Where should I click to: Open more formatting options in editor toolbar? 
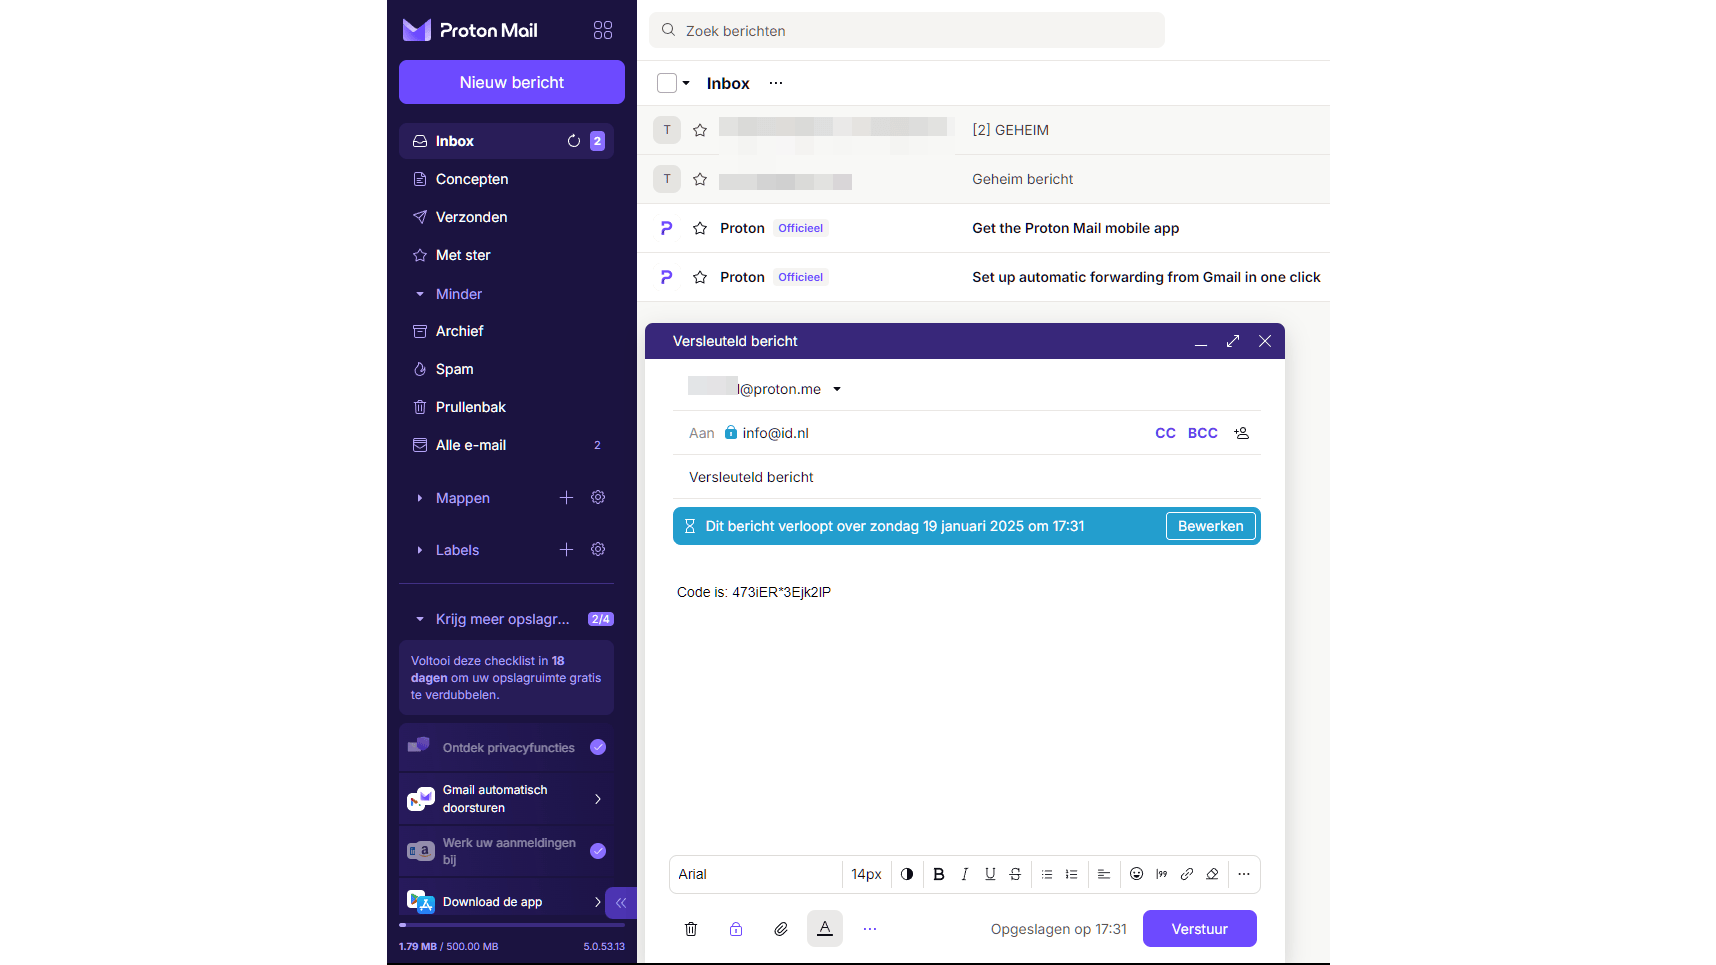click(1244, 874)
